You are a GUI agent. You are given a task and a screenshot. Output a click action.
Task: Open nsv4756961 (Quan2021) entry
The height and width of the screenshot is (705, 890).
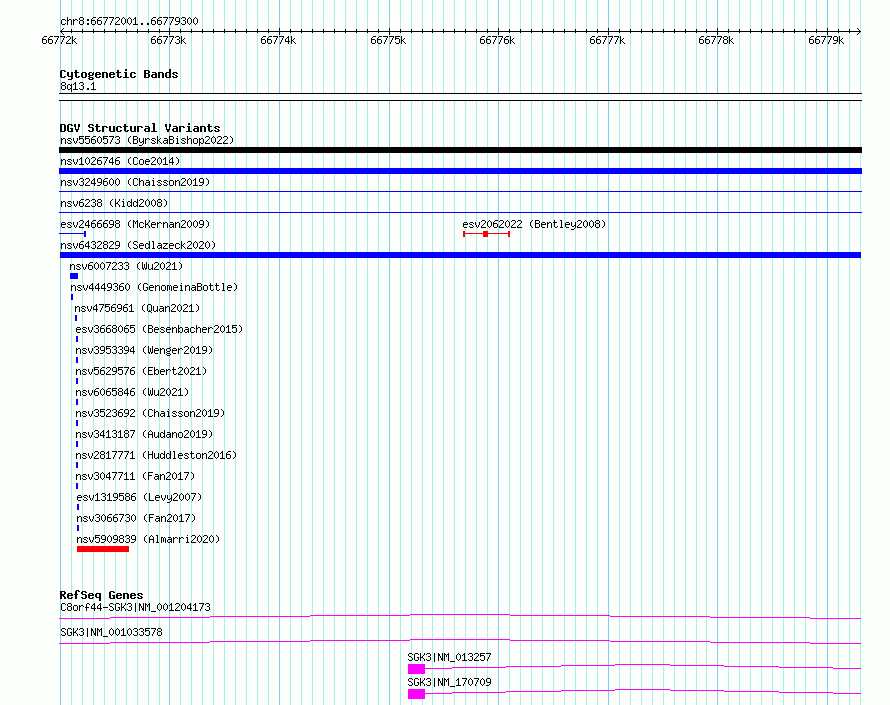point(137,308)
